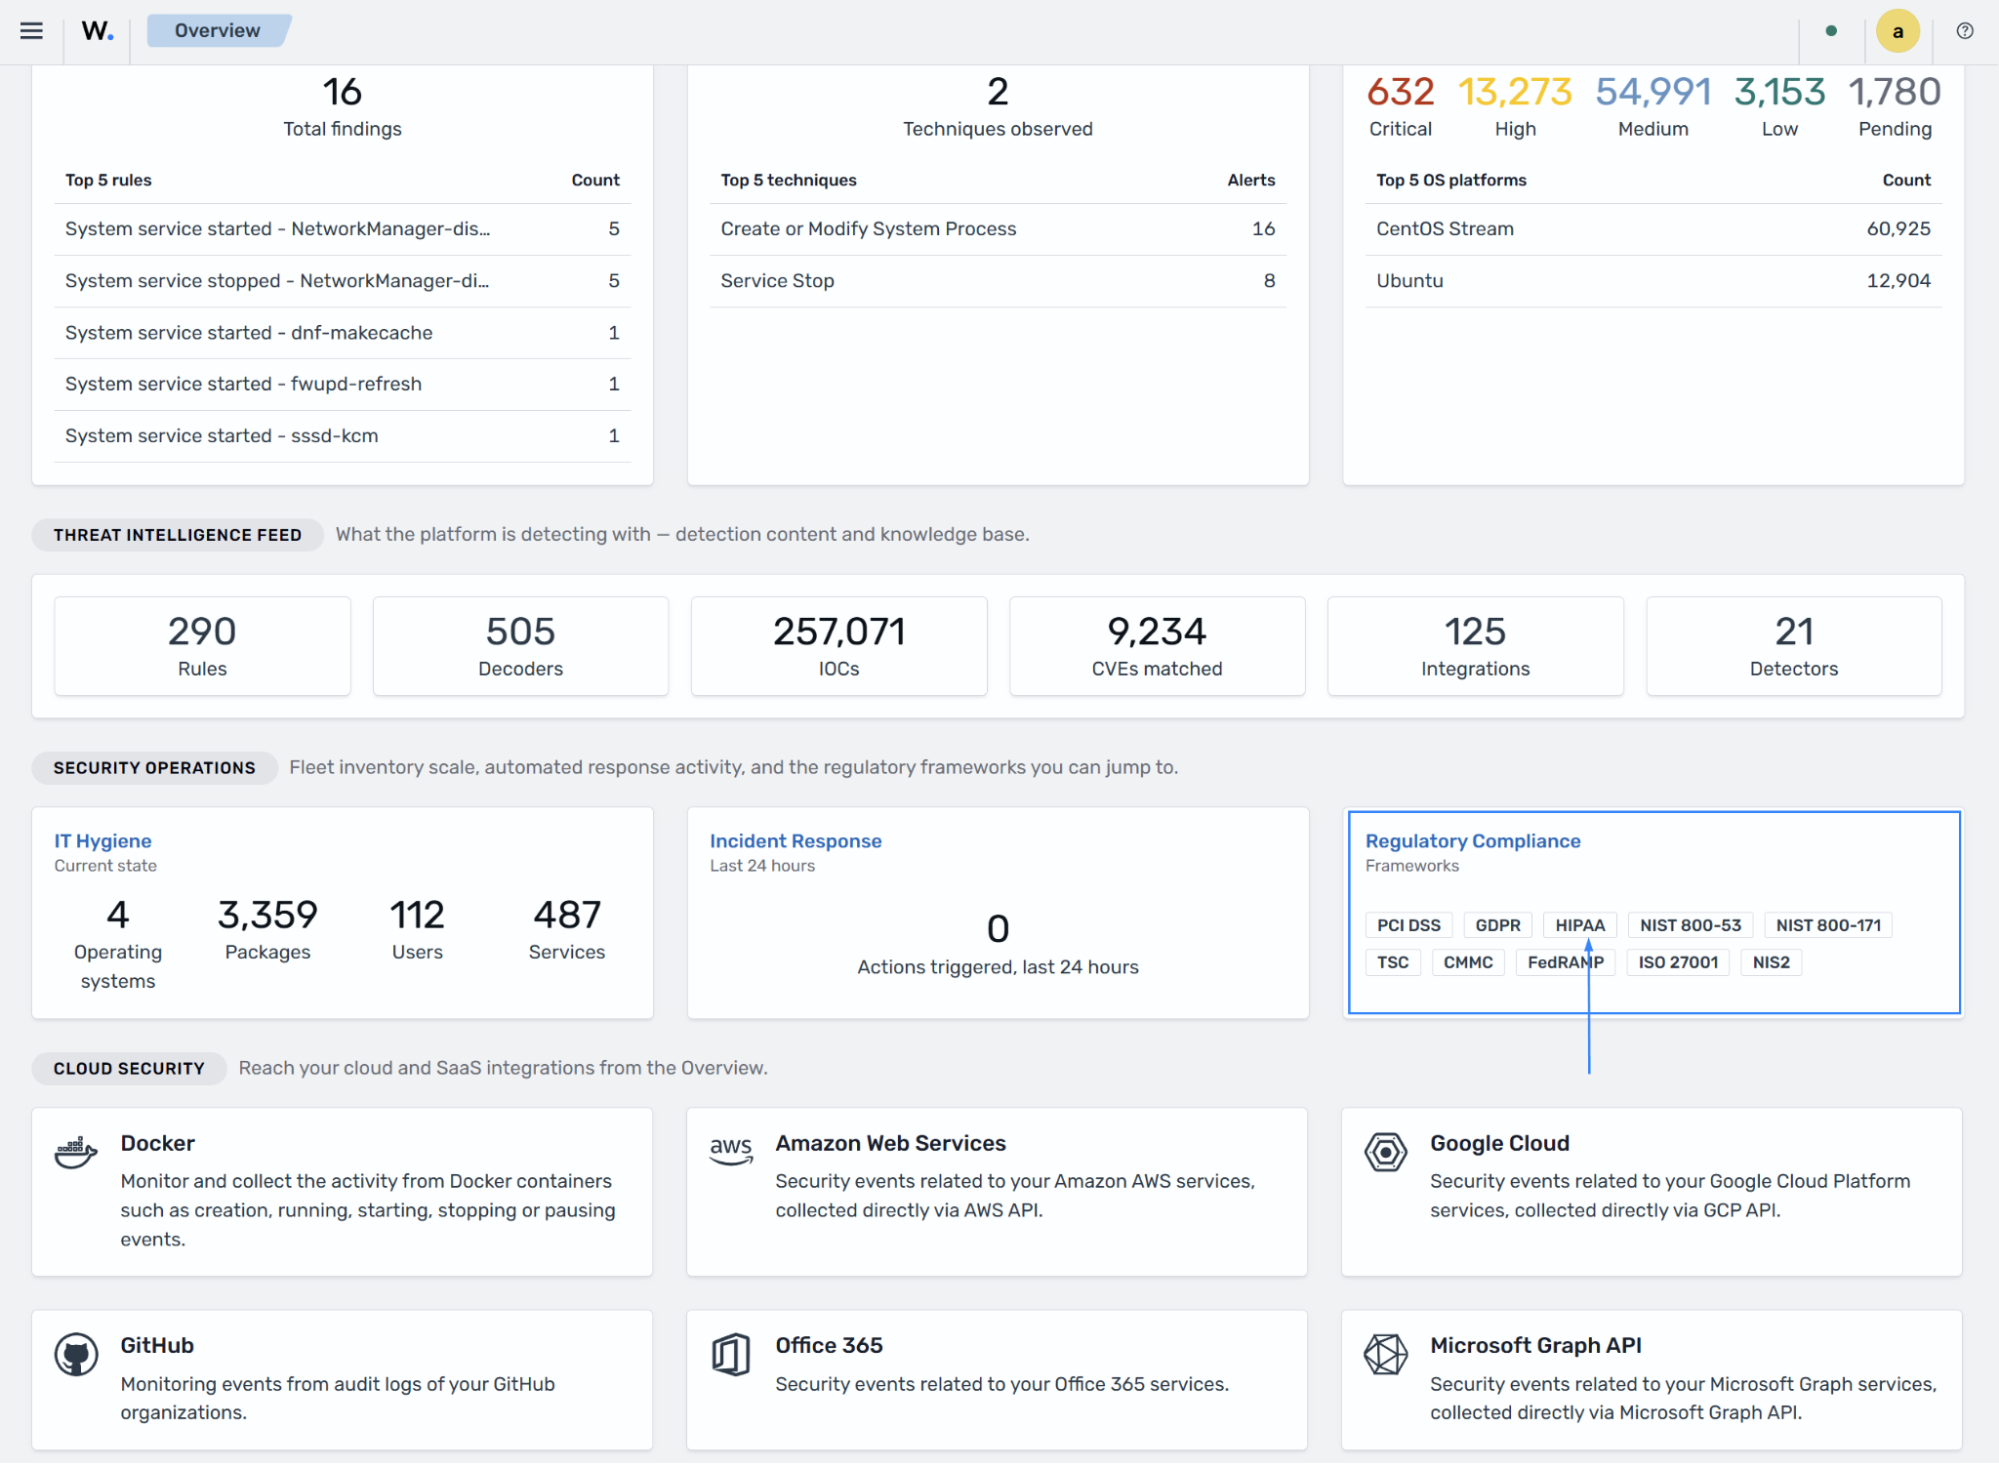Open the 257,071 IOCs card

tap(839, 646)
